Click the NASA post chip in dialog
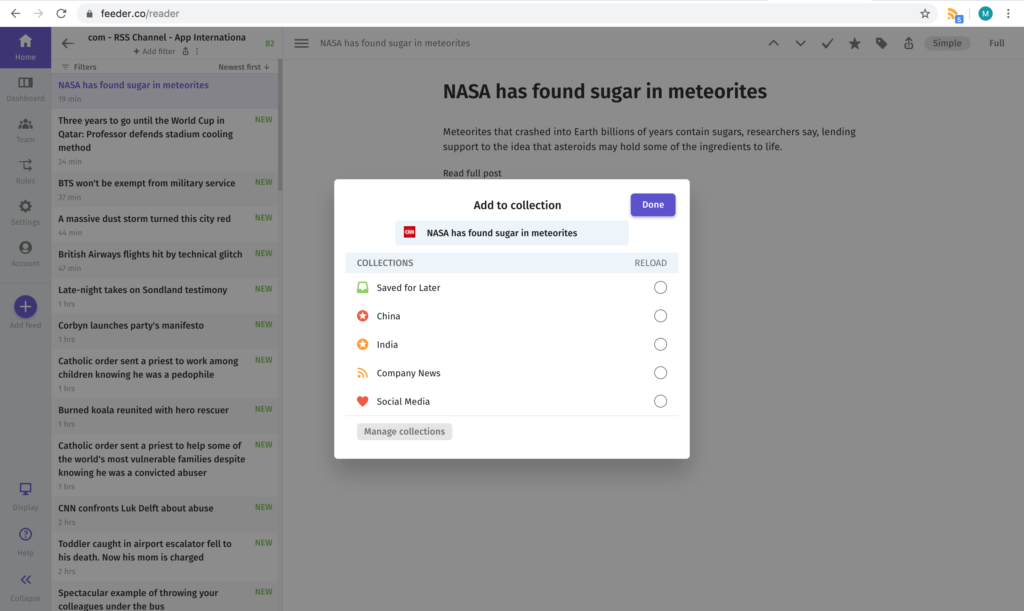1024x611 pixels. coord(512,232)
